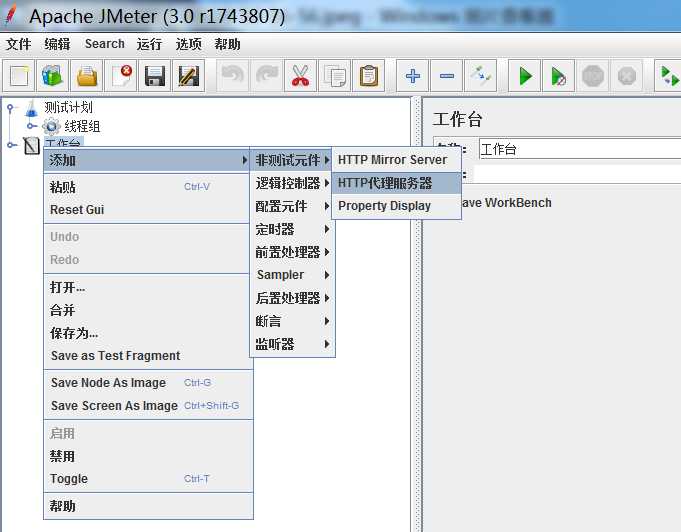This screenshot has height=532, width=681.
Task: Click the Toggle enable/disable toolbar icon
Action: 480,76
